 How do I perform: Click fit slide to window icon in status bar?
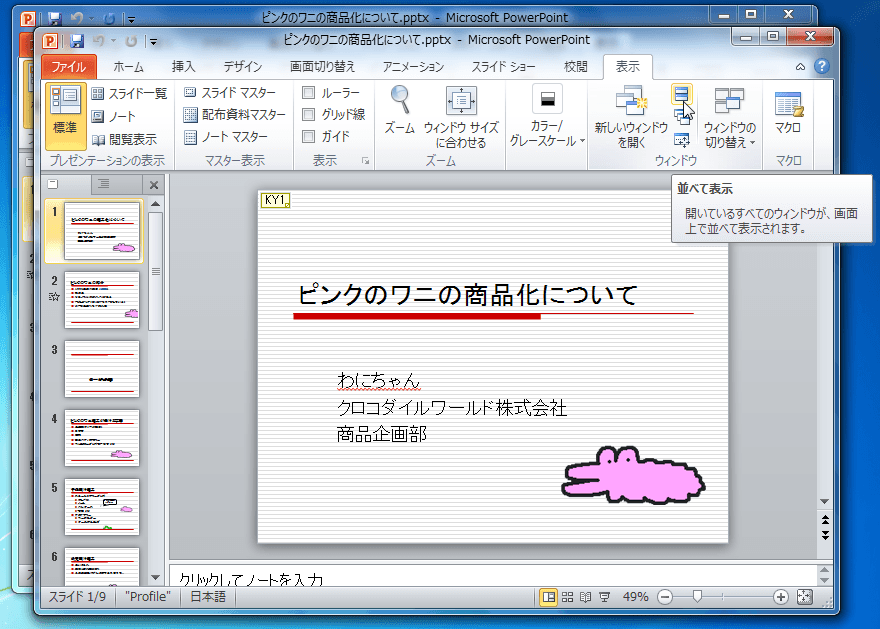(805, 597)
